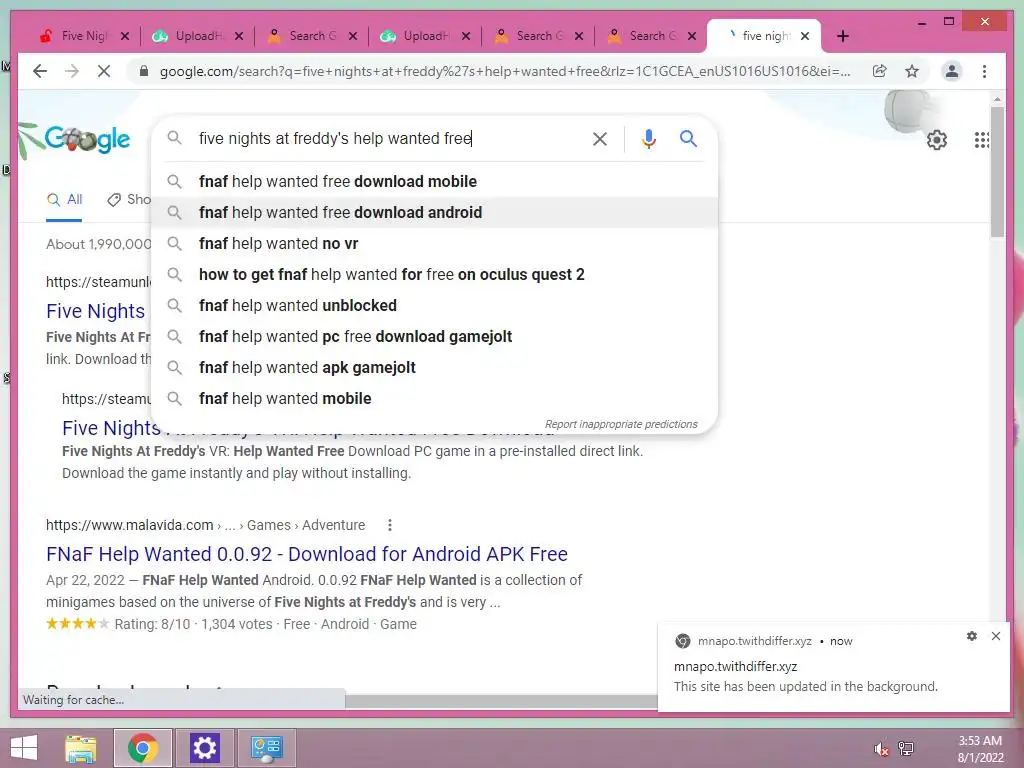Click the horizontal scrollbar at page bottom
Screen dimensions: 1024x768
coord(501,701)
